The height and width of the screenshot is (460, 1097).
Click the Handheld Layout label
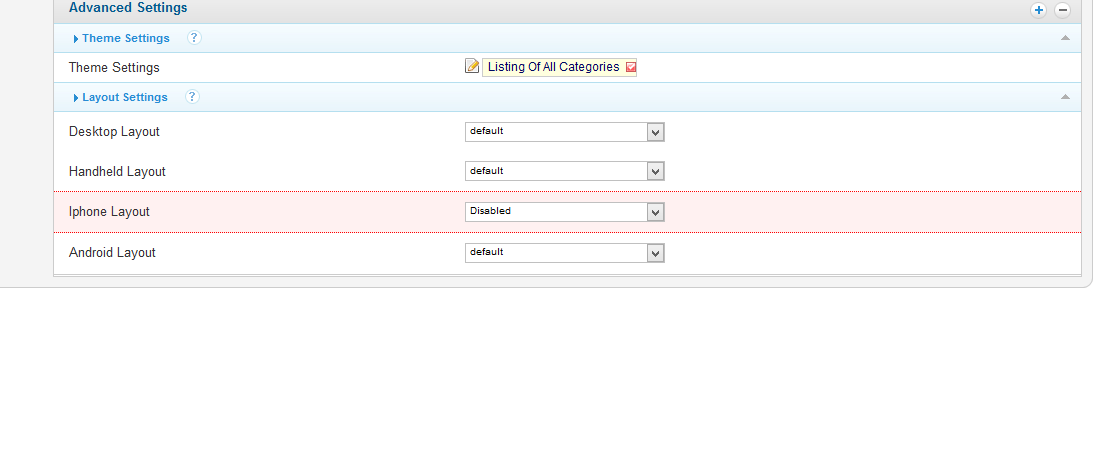(117, 171)
